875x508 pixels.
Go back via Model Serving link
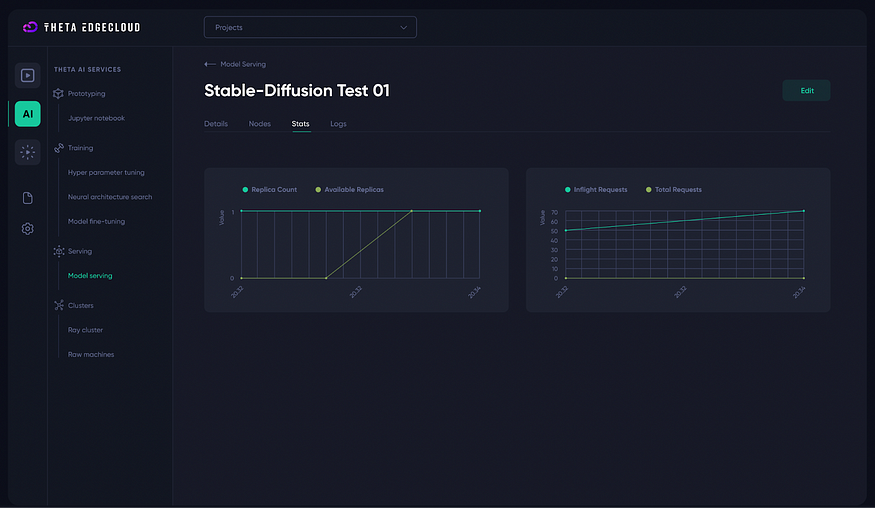click(x=243, y=64)
